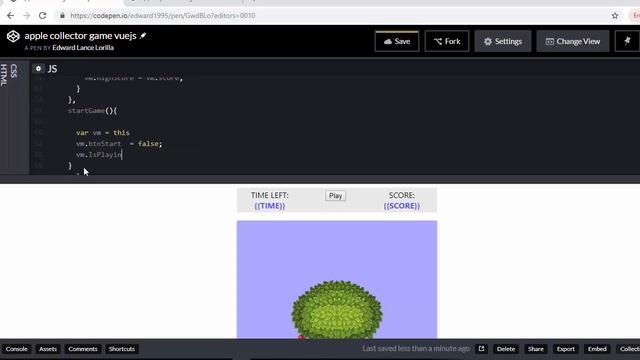Screen dimensions: 640x360
Task: Place cursor on vm.IsPlayin line
Action: (99, 155)
